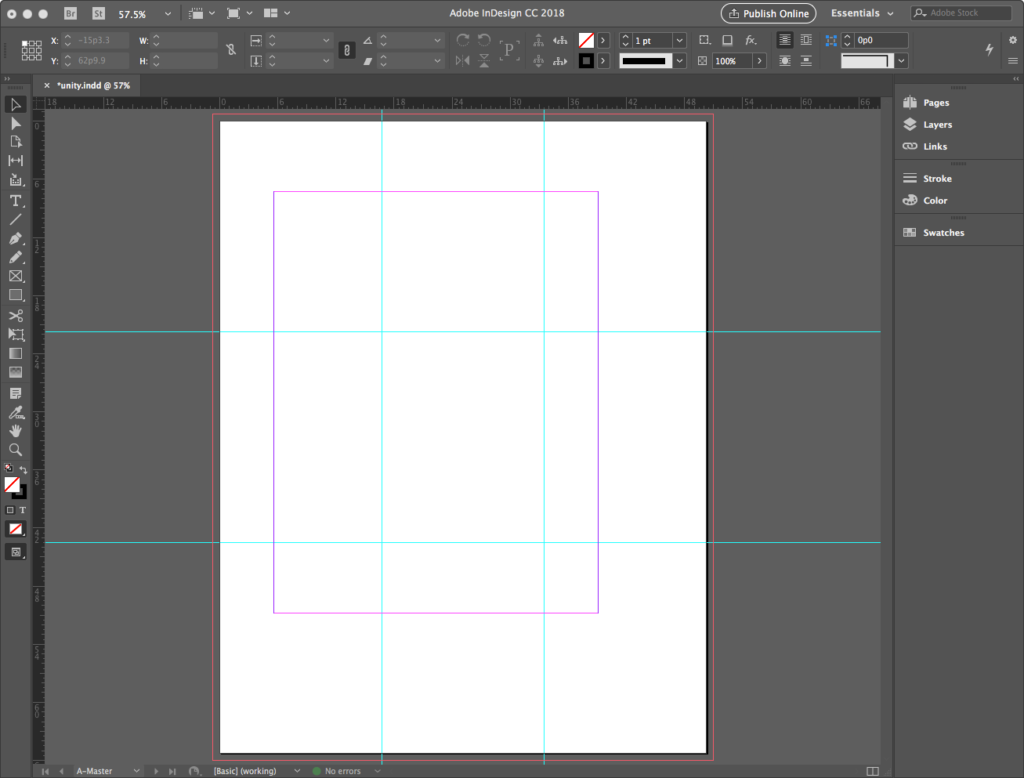
Task: Click the fill color swatch in toolbox
Action: pos(12,484)
